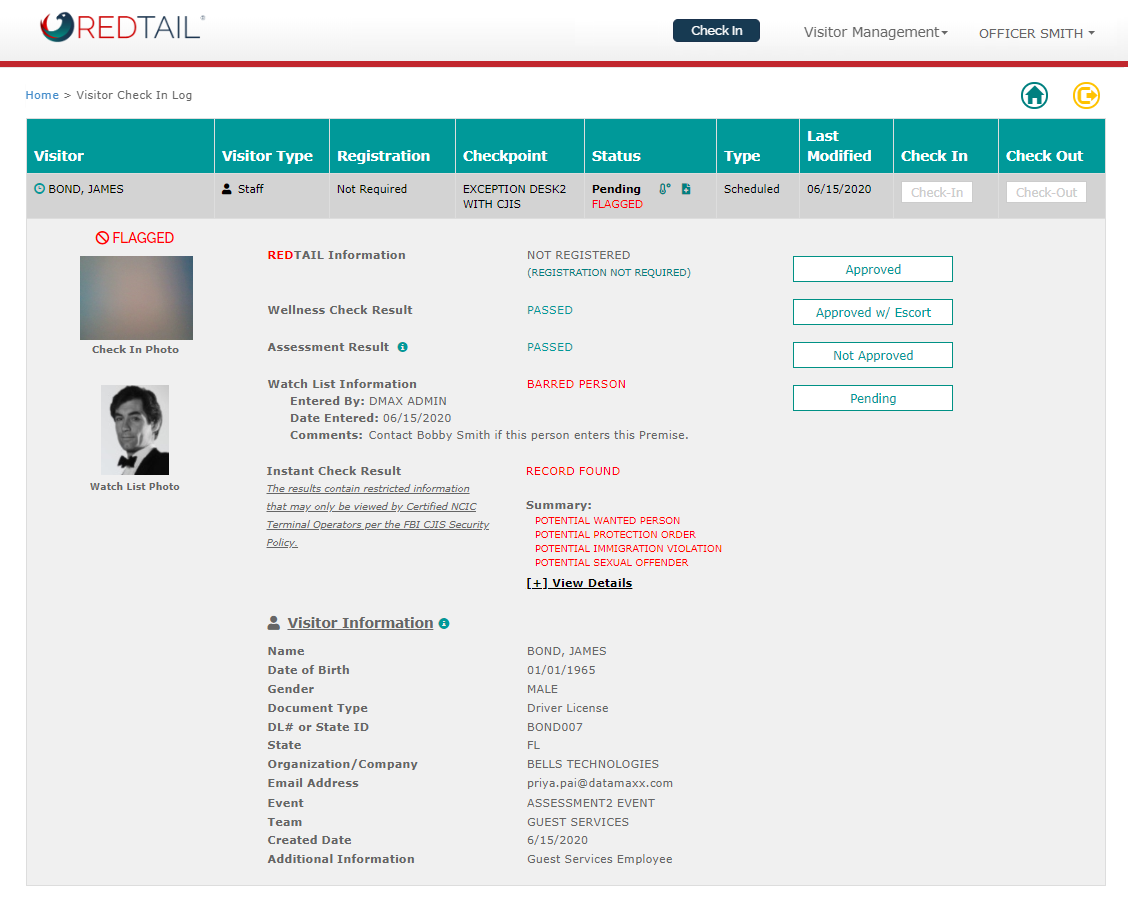Click POTENTIAL SEXUAL OFFENDER summary line

[611, 562]
